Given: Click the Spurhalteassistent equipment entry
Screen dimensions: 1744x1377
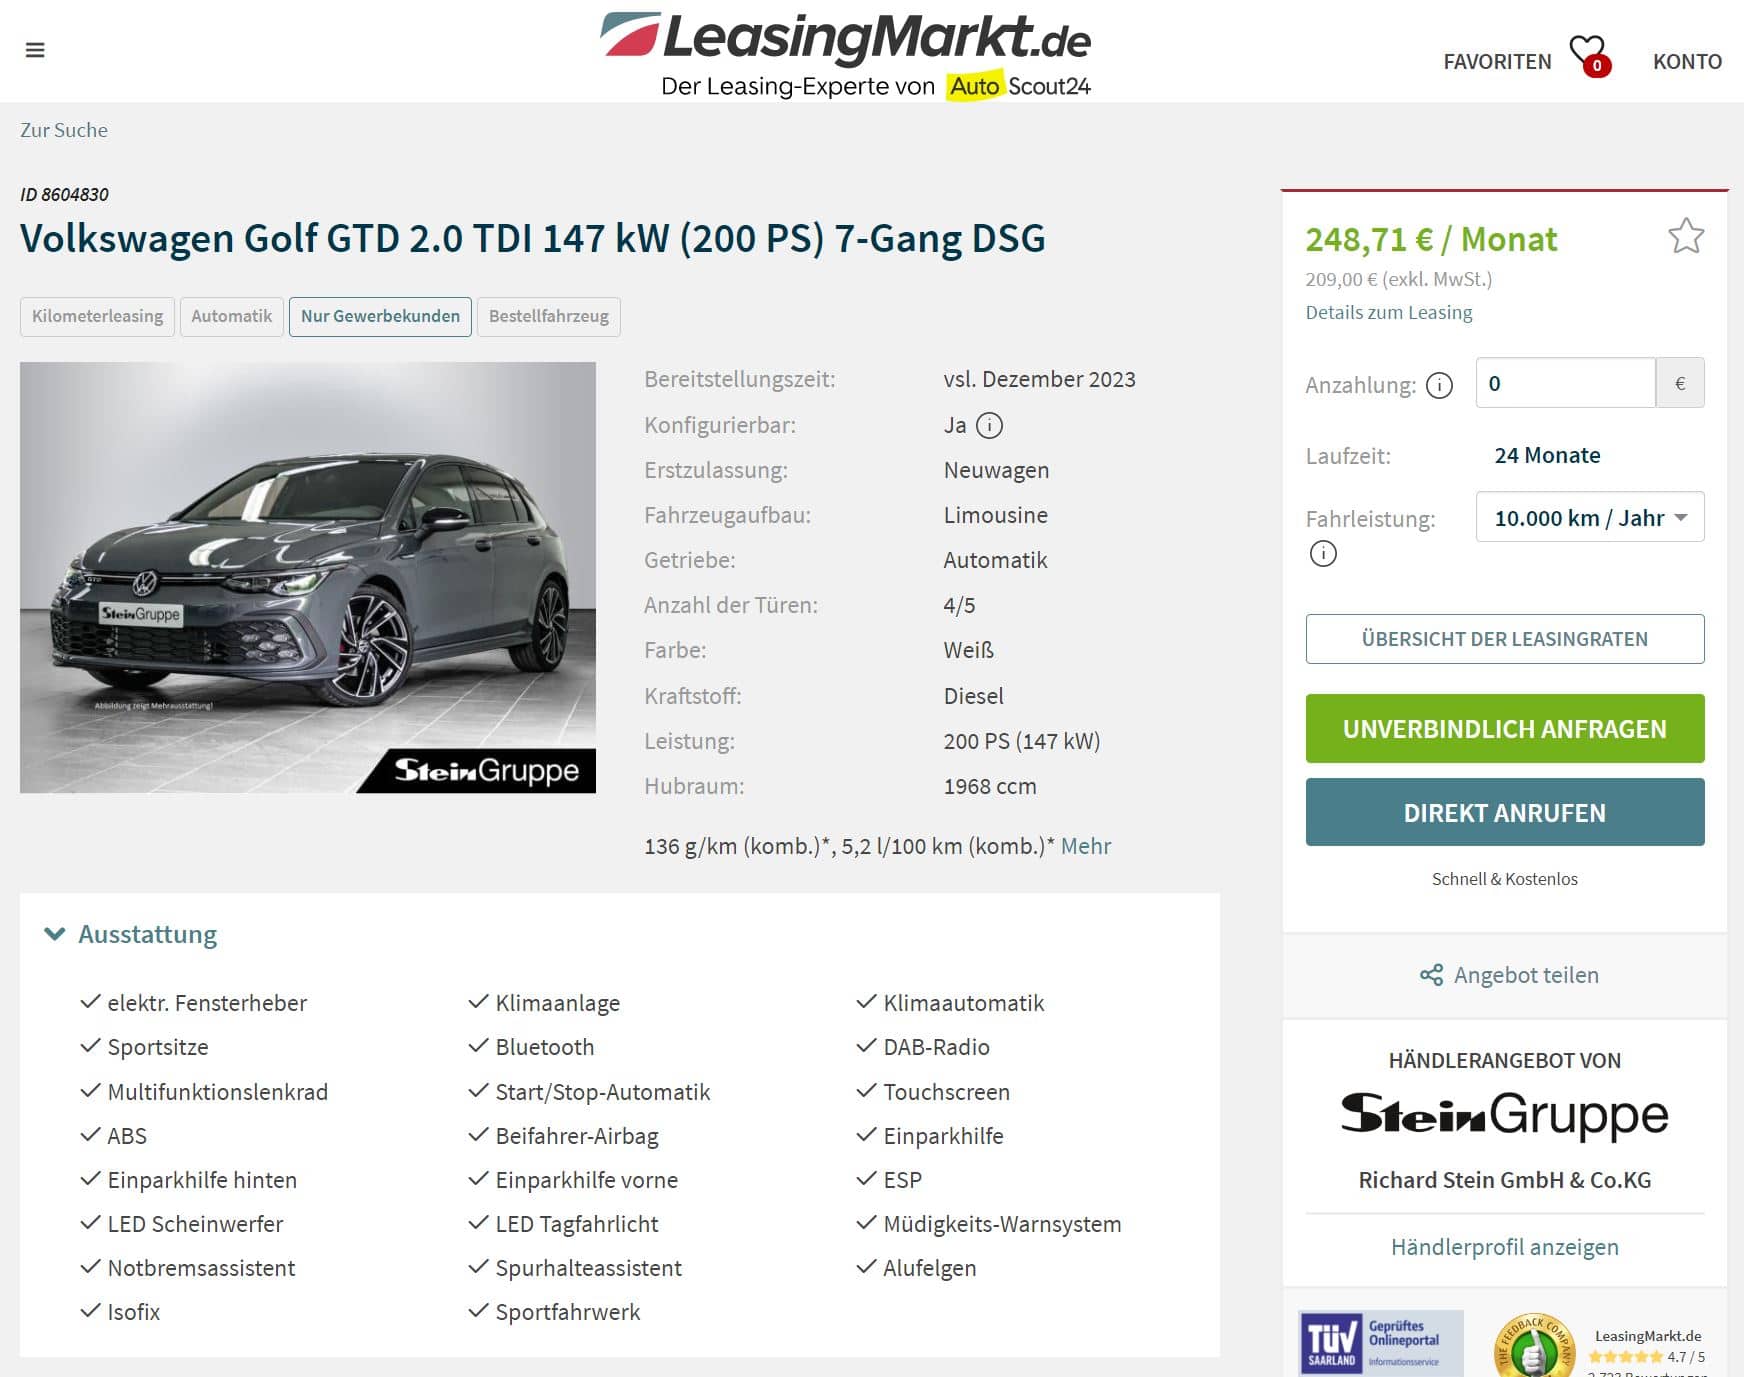Looking at the screenshot, I should point(588,1268).
